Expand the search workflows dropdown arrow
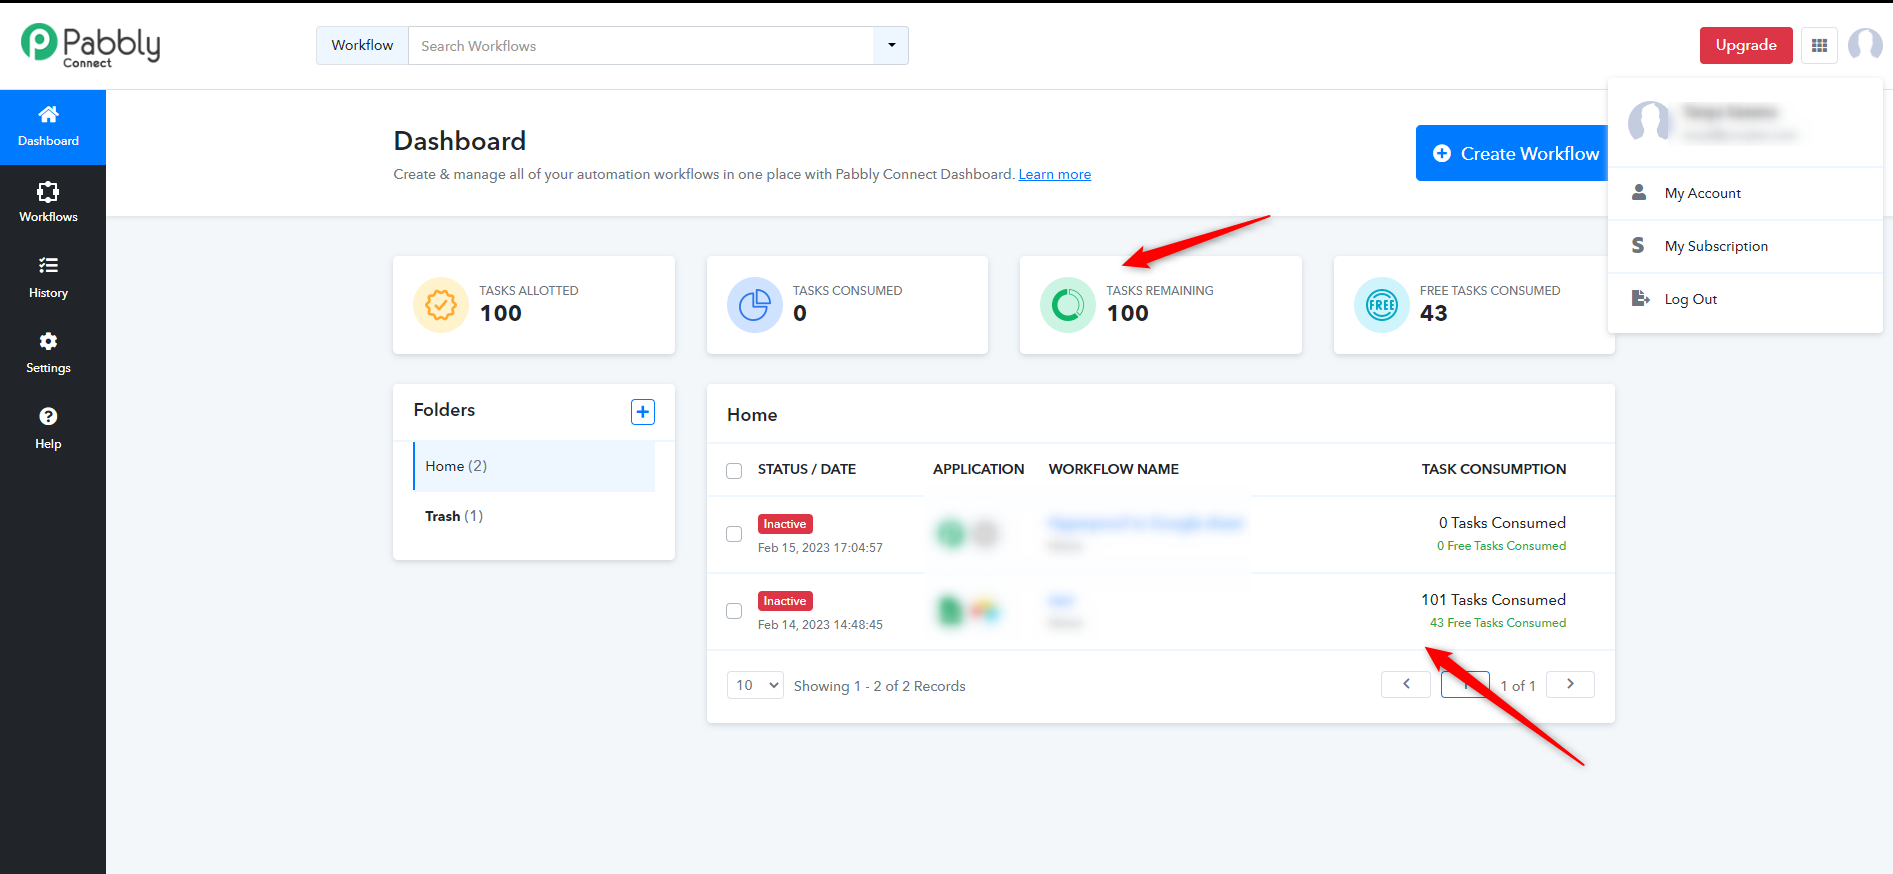Viewport: 1893px width, 874px height. tap(891, 45)
